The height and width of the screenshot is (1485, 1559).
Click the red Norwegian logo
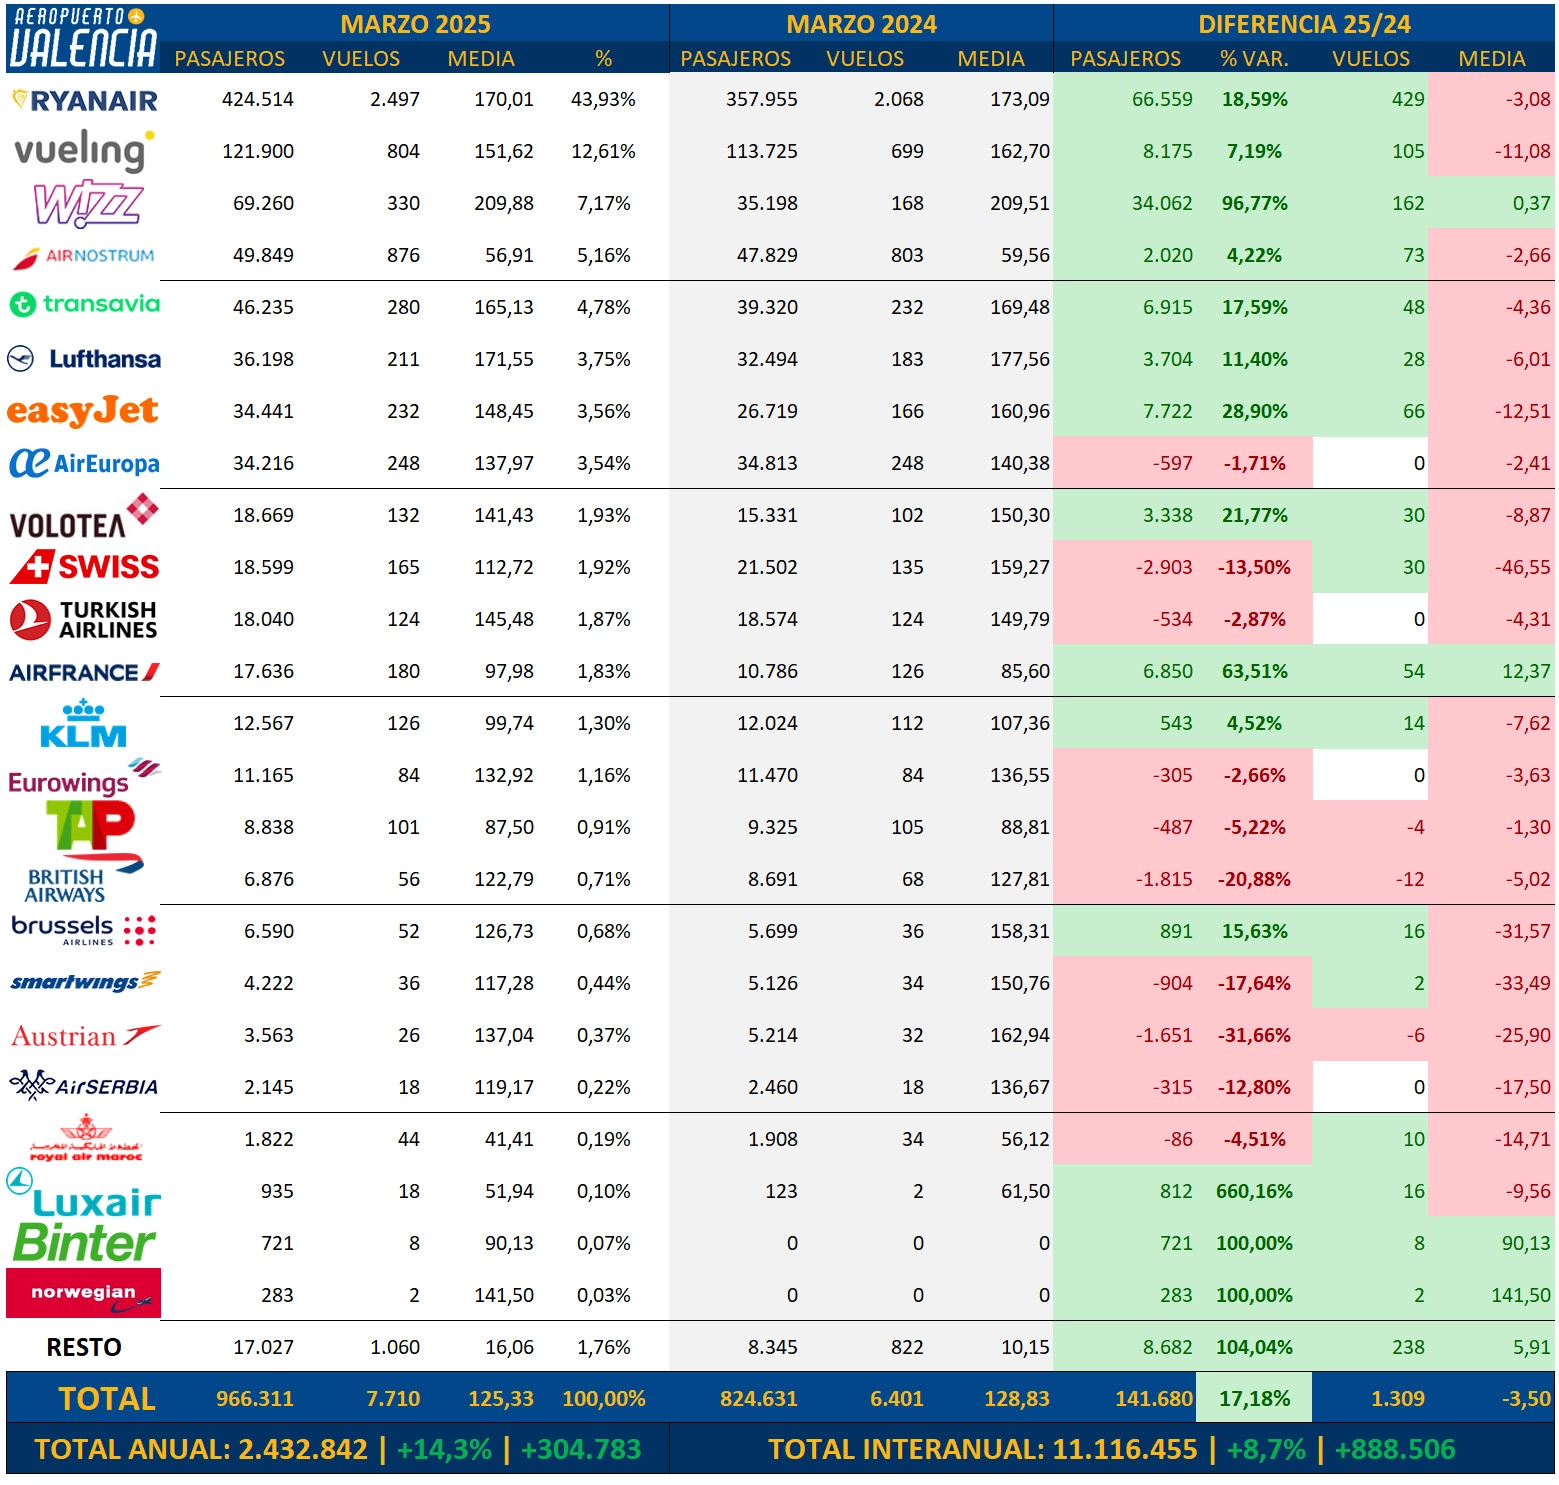coord(84,1293)
